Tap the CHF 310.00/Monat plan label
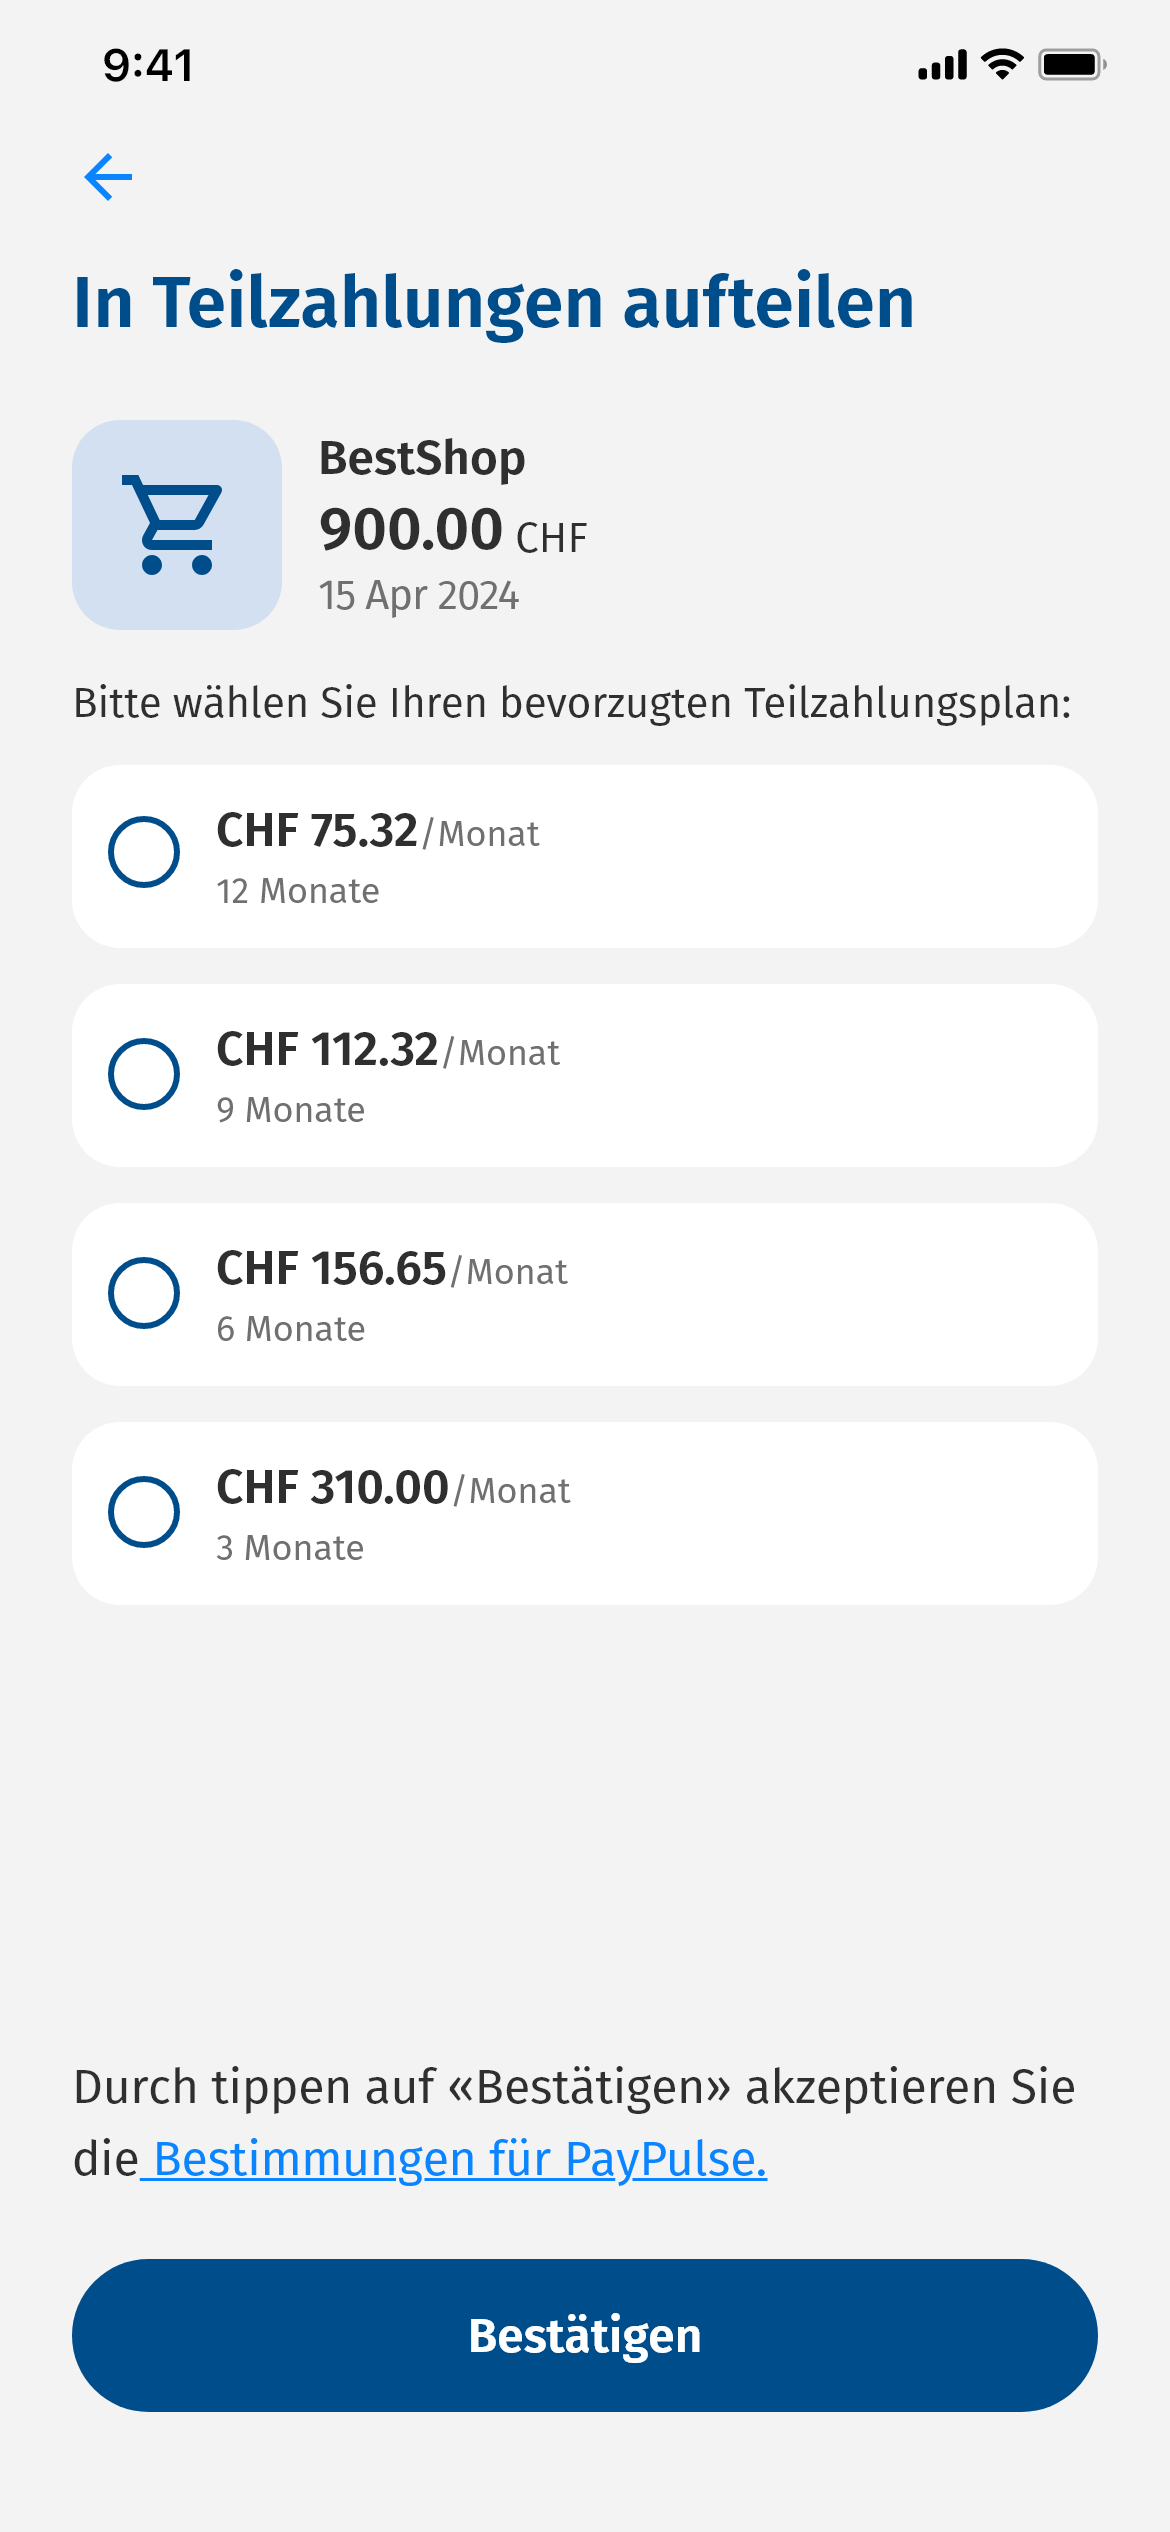 point(393,1489)
